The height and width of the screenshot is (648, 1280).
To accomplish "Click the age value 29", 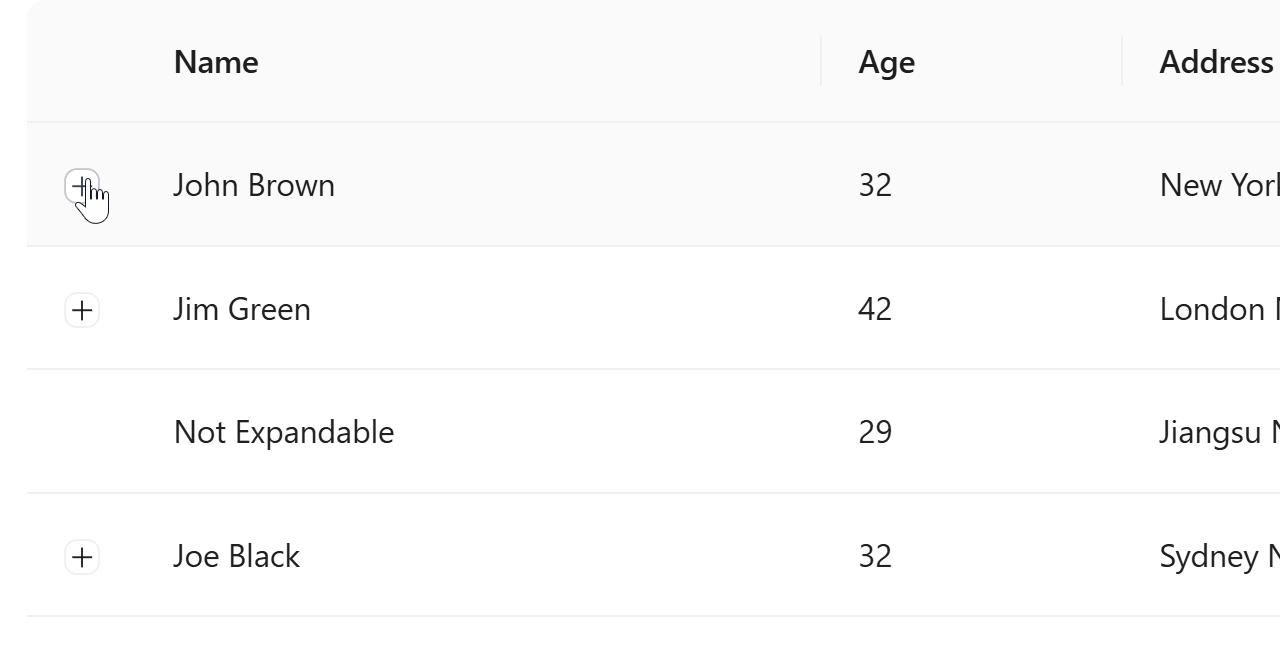I will click(x=875, y=433).
